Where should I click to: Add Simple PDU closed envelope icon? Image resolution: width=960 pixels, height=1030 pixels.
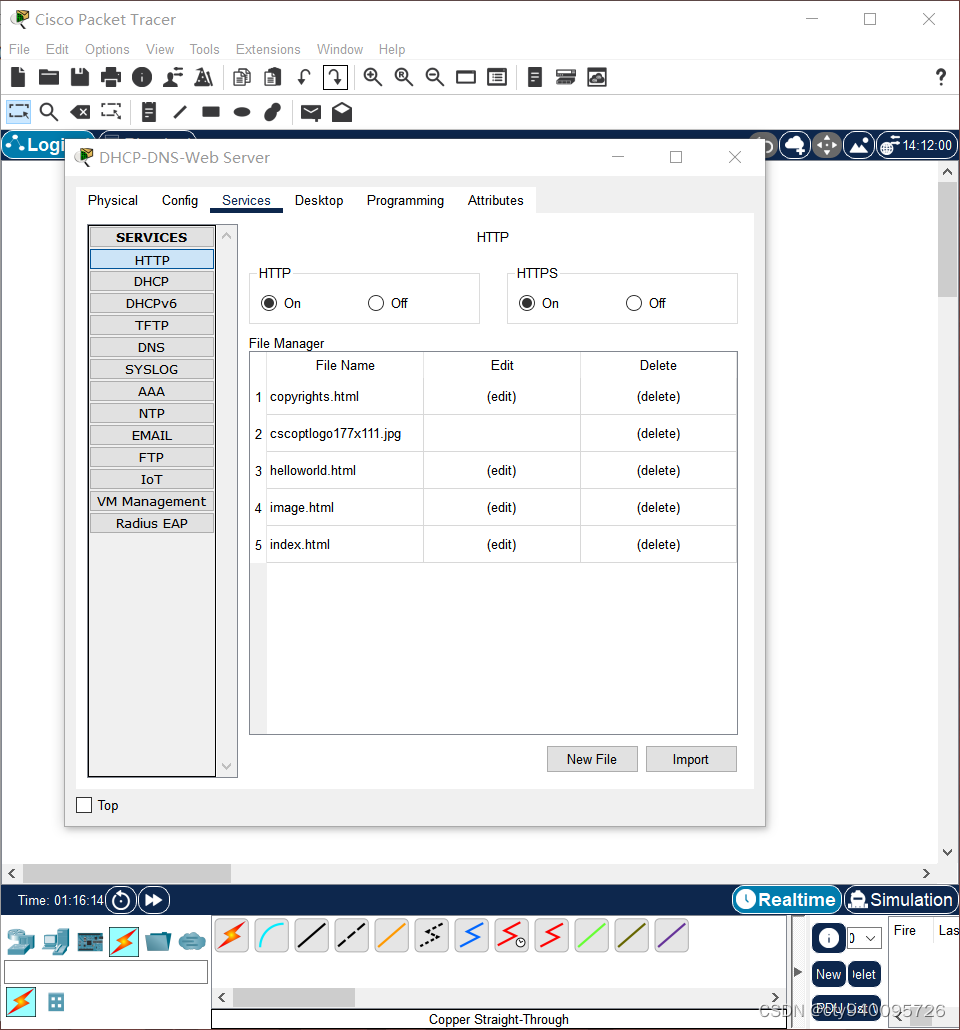click(311, 113)
